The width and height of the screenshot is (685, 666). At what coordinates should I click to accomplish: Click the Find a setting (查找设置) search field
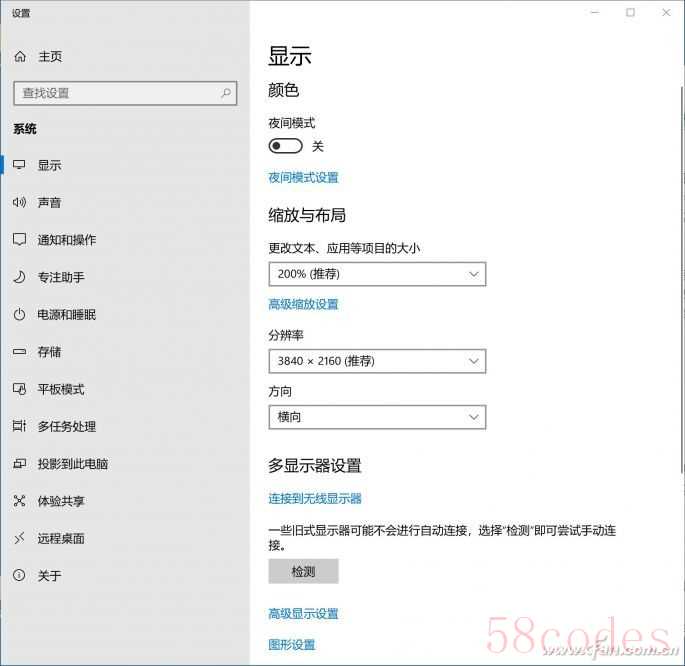coord(115,93)
